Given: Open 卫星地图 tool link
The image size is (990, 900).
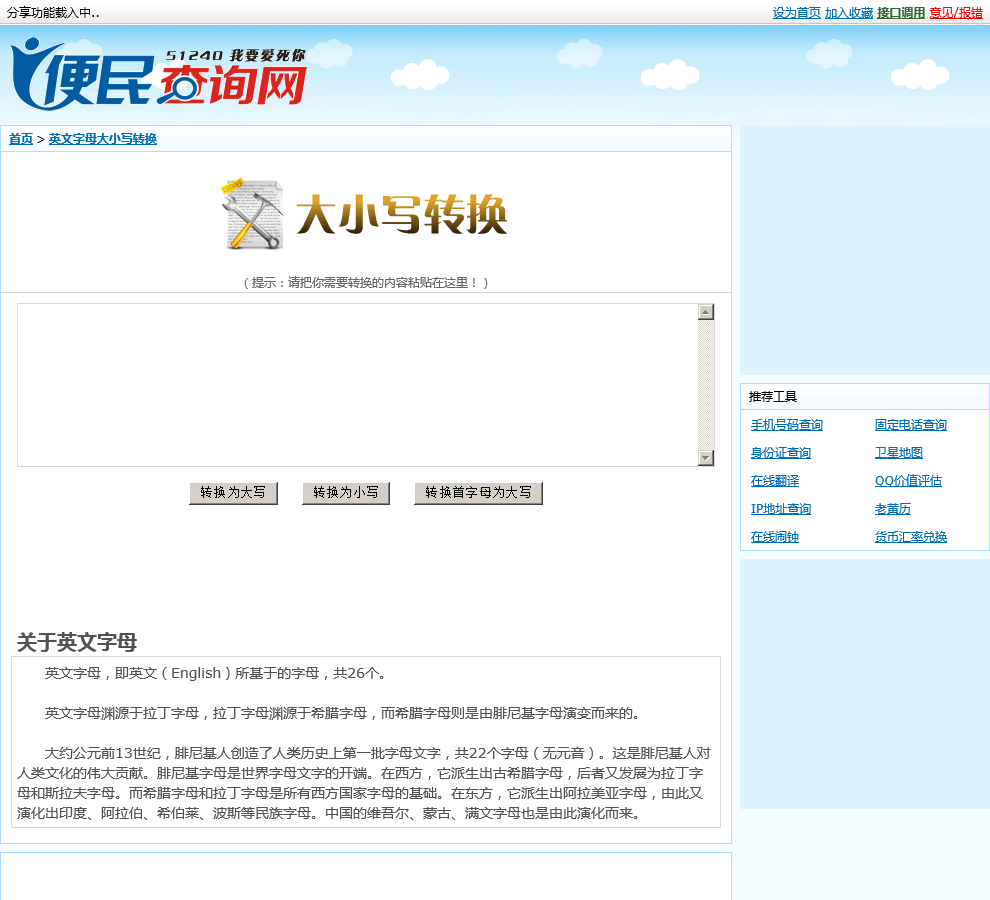Looking at the screenshot, I should (x=898, y=453).
